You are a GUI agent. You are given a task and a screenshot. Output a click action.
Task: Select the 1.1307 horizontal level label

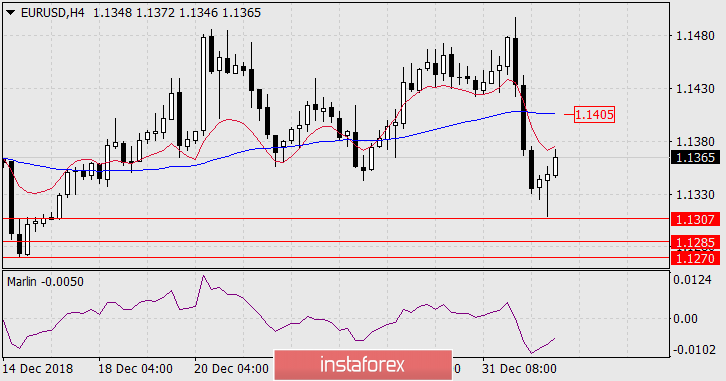[695, 219]
